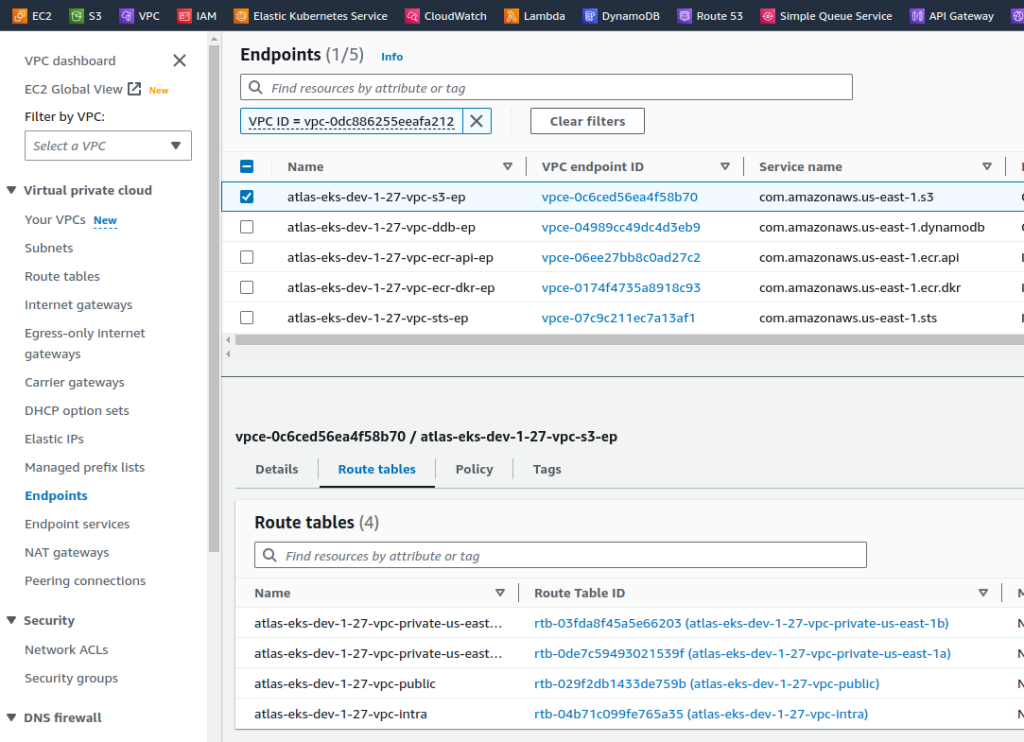Open the Name column filter dropdown
This screenshot has height=742, width=1024.
tap(509, 166)
